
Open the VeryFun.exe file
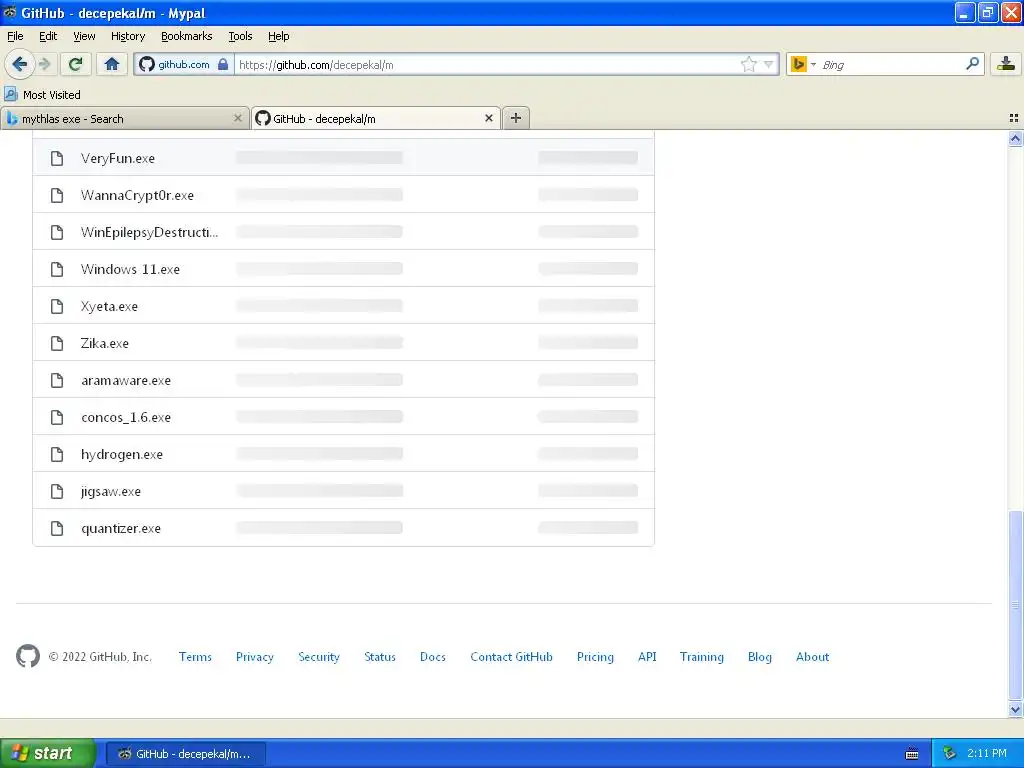point(118,158)
